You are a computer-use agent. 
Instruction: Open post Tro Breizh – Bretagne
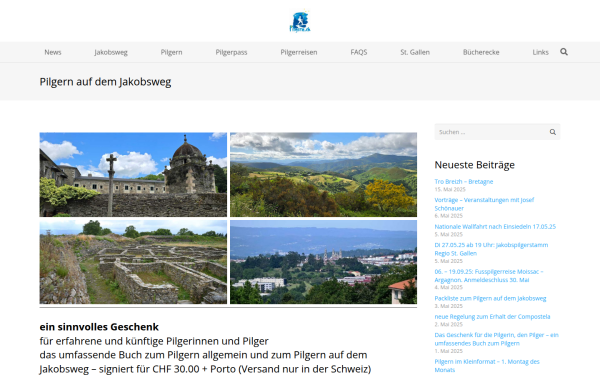pos(464,181)
